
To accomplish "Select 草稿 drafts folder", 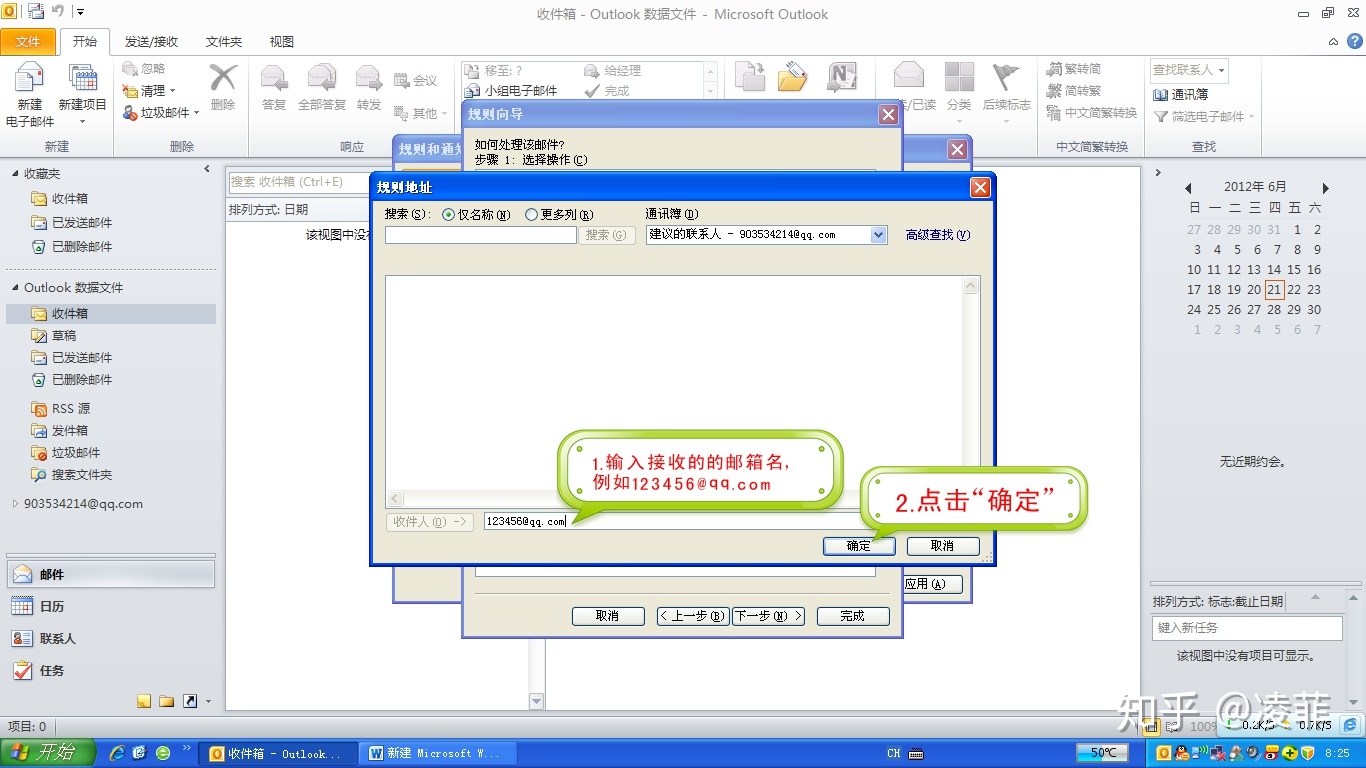I will click(64, 336).
